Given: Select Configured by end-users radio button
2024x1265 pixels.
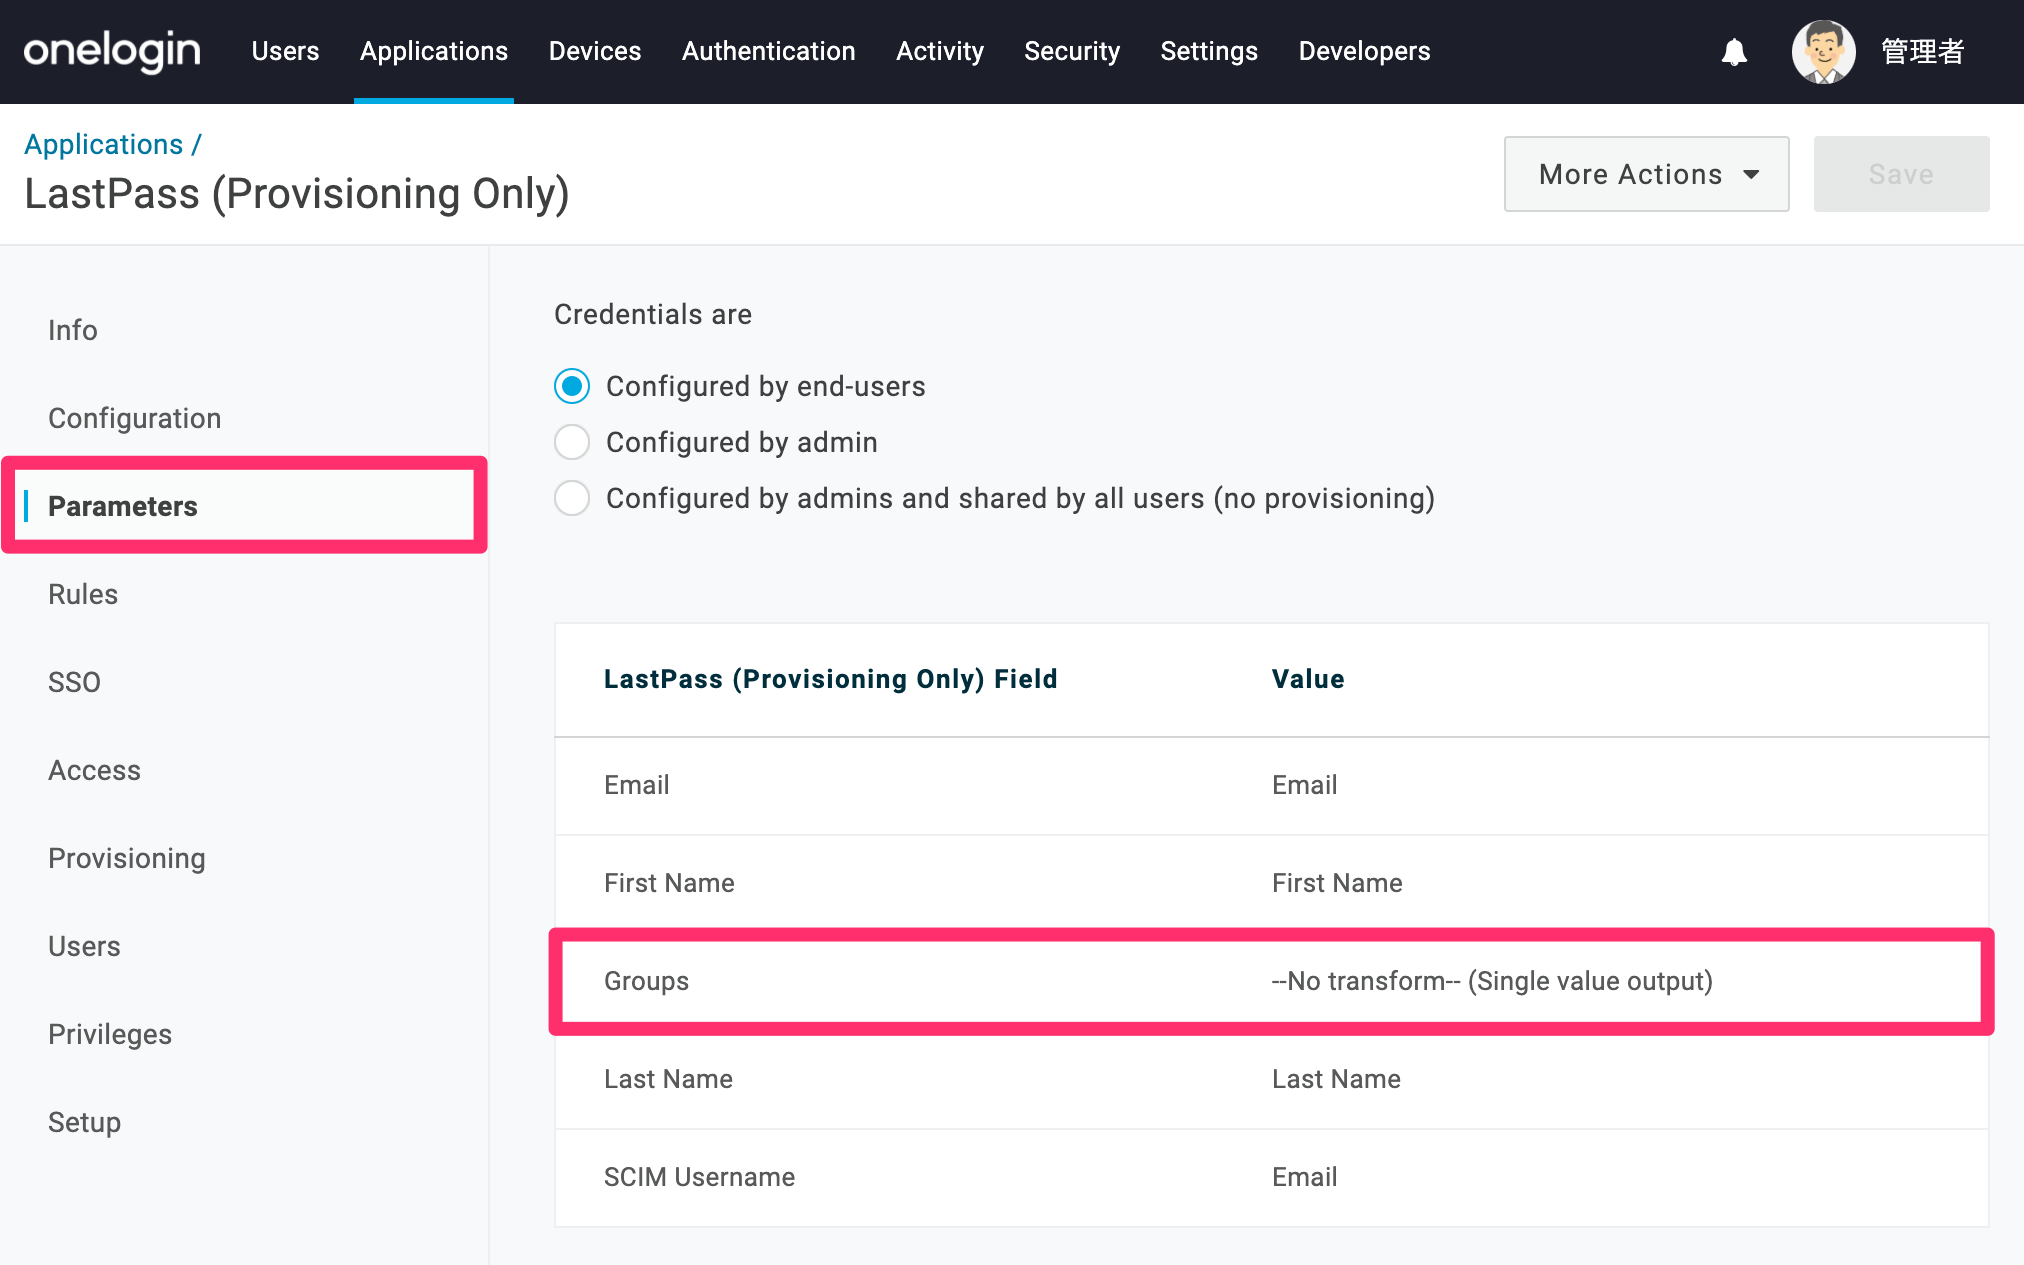Looking at the screenshot, I should 572,386.
